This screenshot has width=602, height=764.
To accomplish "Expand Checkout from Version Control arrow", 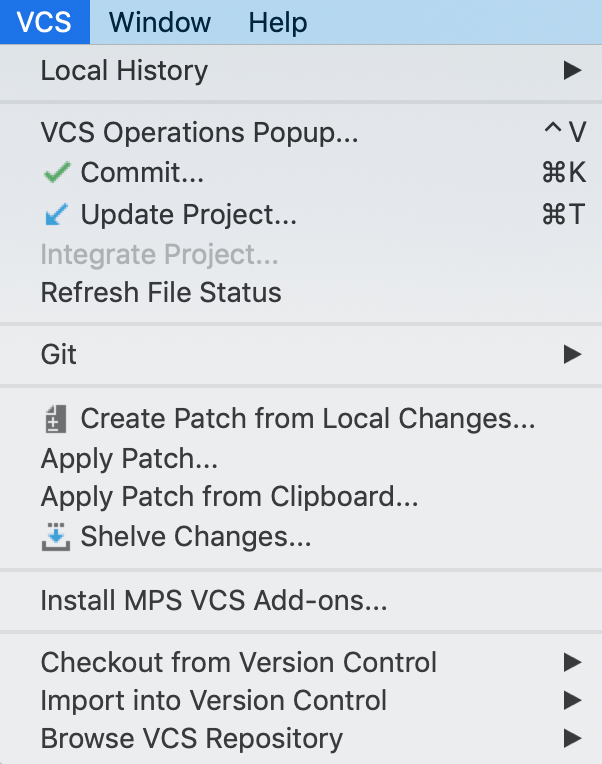I will pos(572,662).
